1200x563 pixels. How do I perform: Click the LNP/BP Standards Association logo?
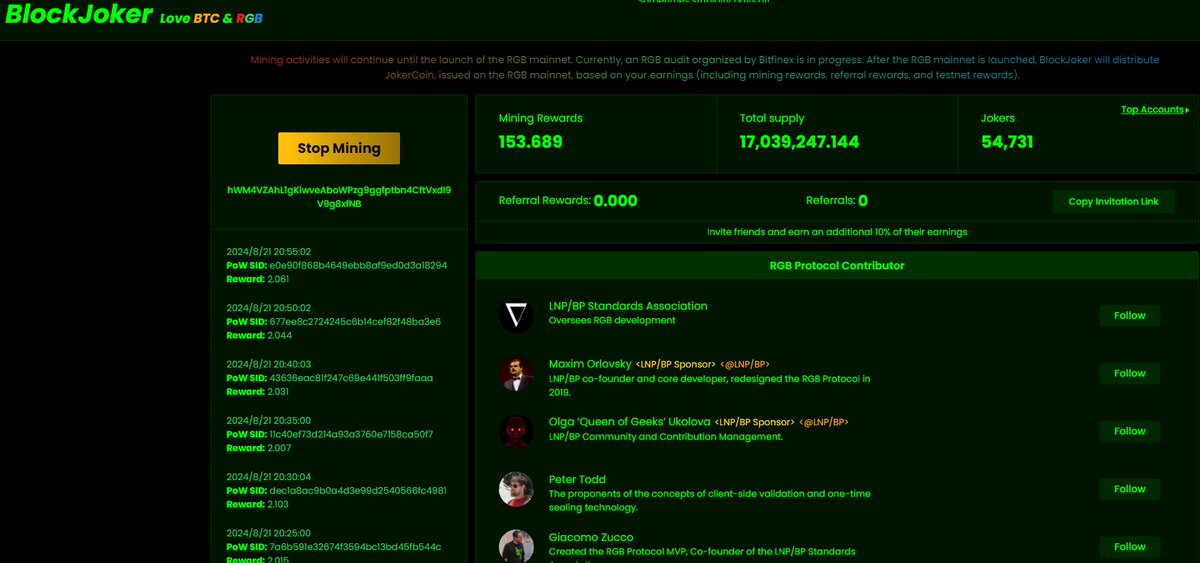click(516, 316)
